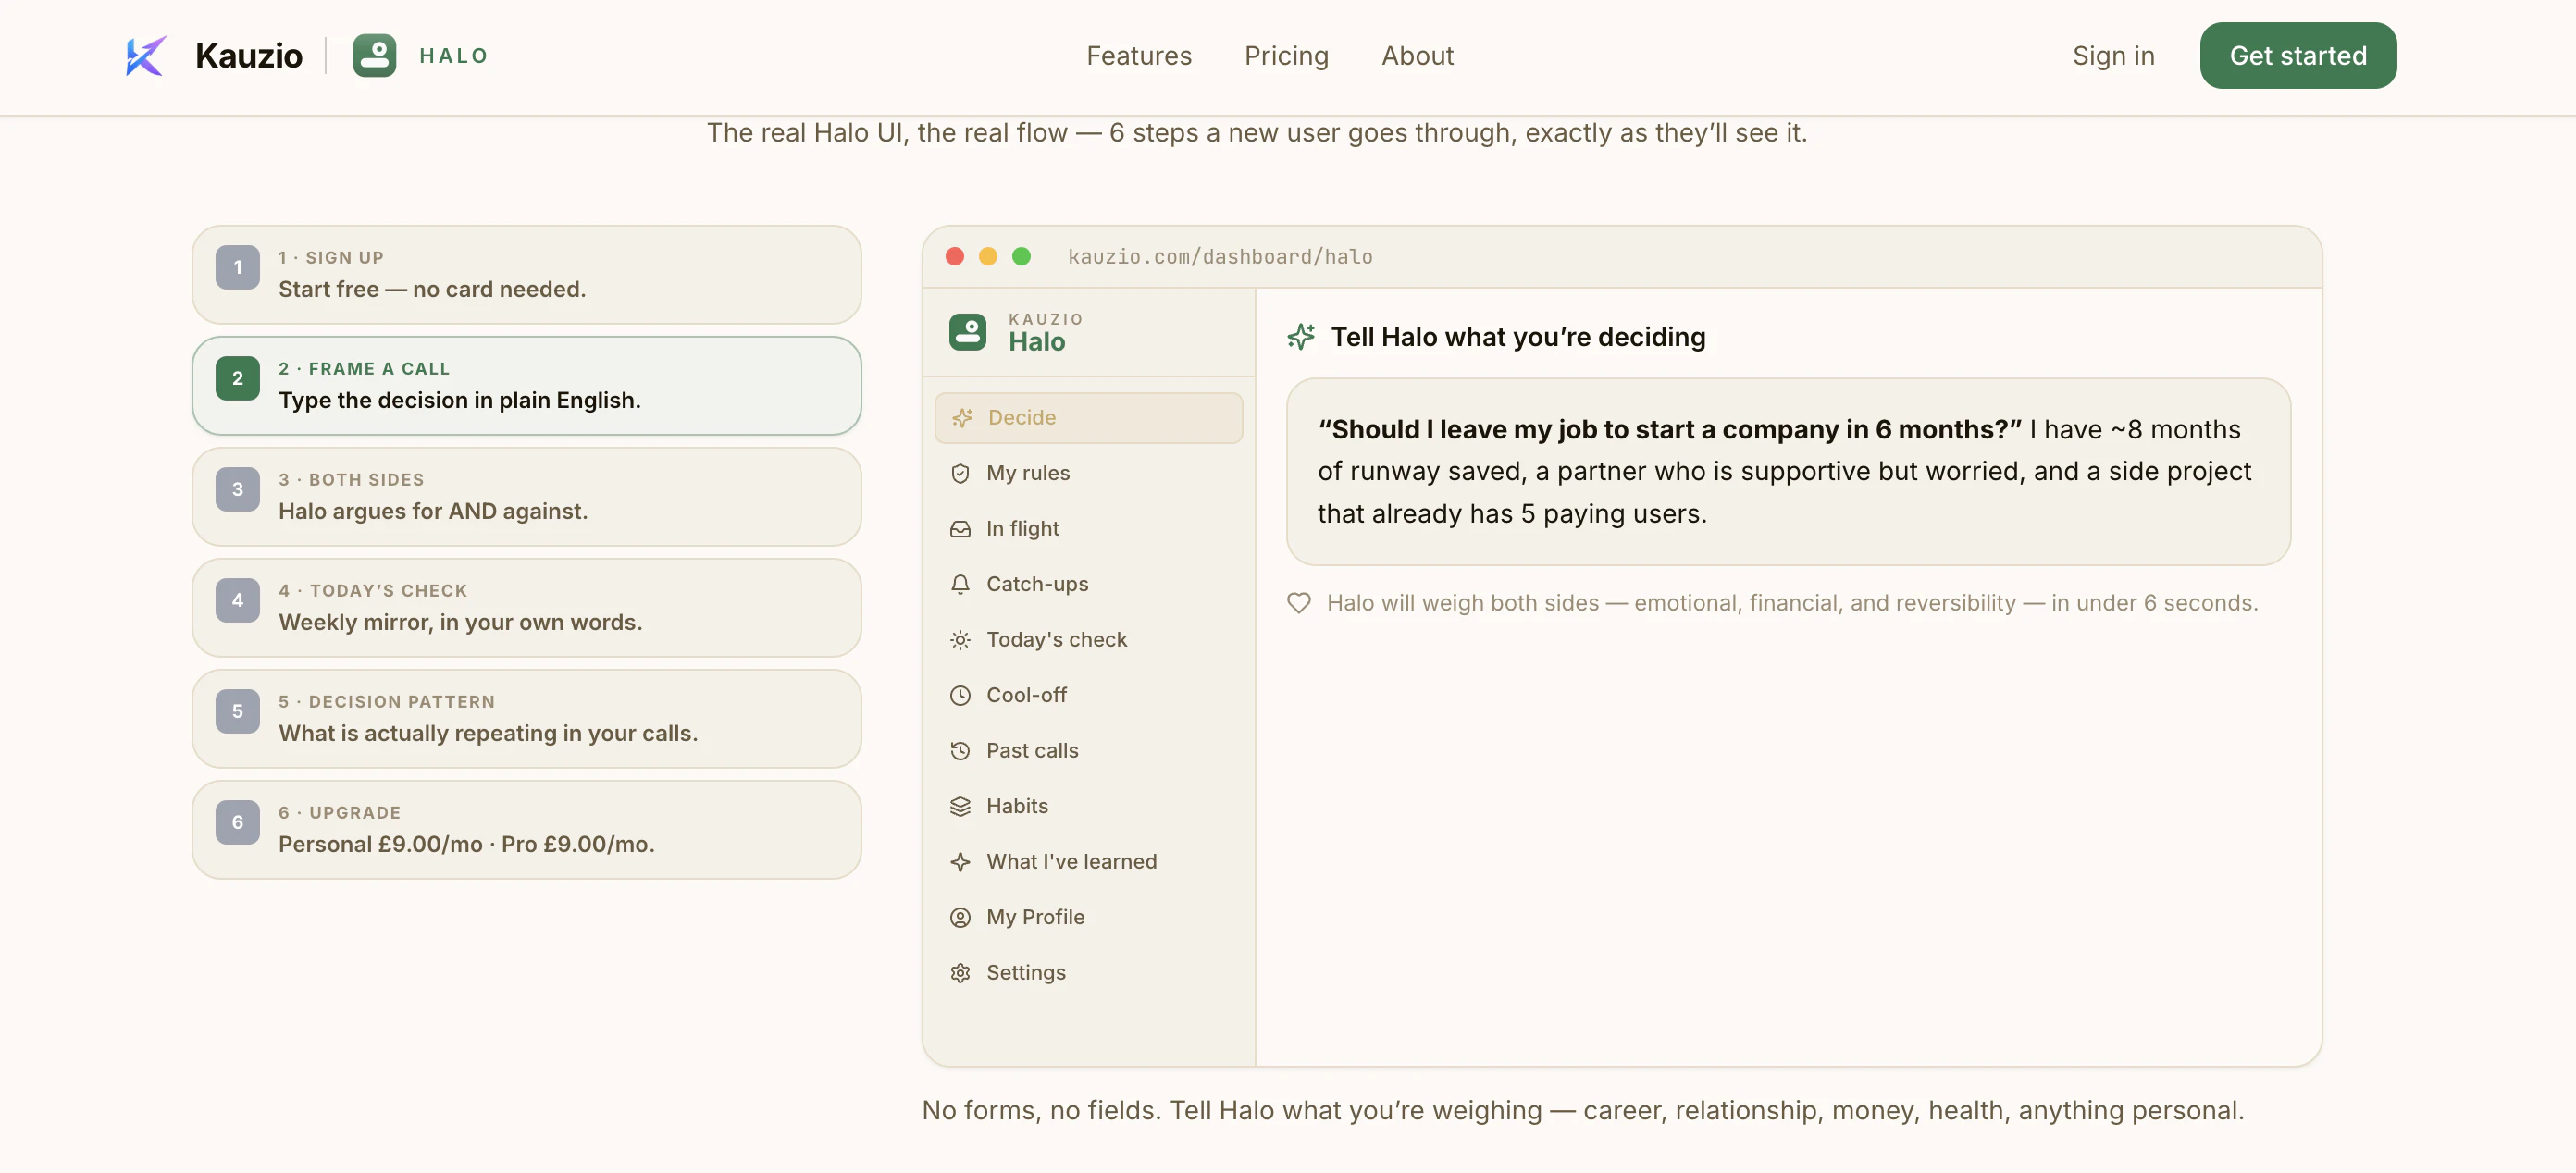This screenshot has height=1173, width=2576.
Task: Click the HALO header label
Action: coord(454,56)
